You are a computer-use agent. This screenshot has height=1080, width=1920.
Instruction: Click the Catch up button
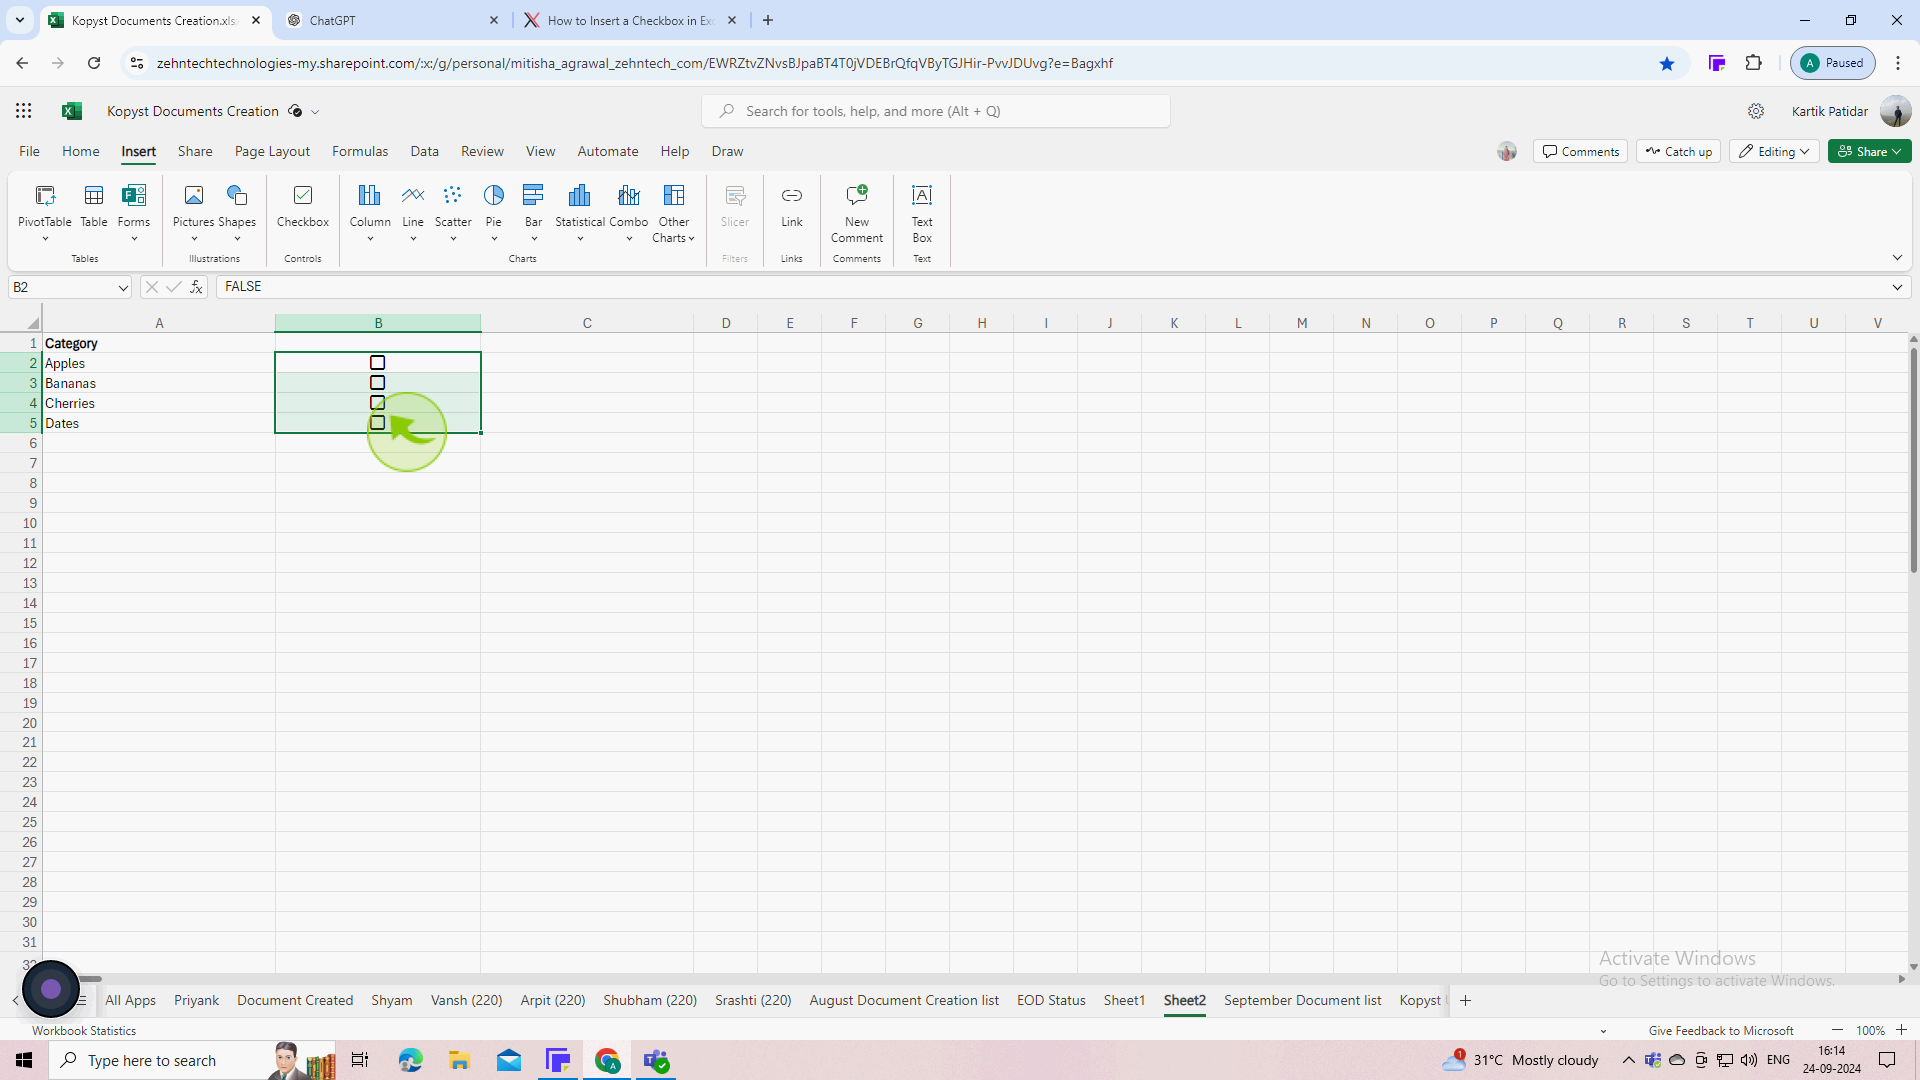[x=1679, y=151]
